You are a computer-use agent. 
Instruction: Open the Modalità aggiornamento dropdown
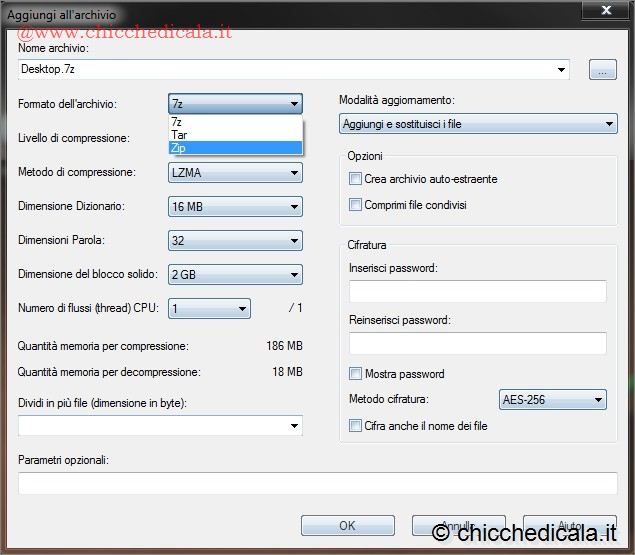tap(477, 125)
